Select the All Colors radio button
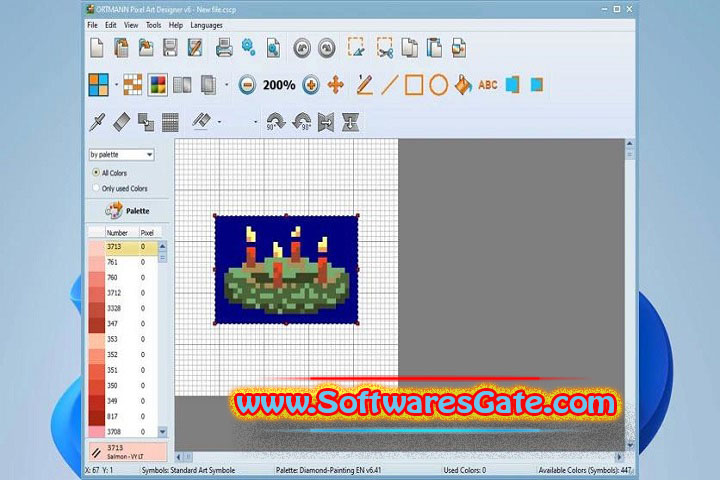720x480 pixels. pos(96,172)
